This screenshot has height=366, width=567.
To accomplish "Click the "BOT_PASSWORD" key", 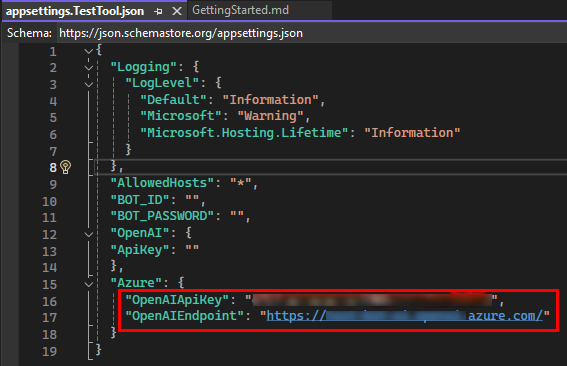I will click(x=162, y=216).
